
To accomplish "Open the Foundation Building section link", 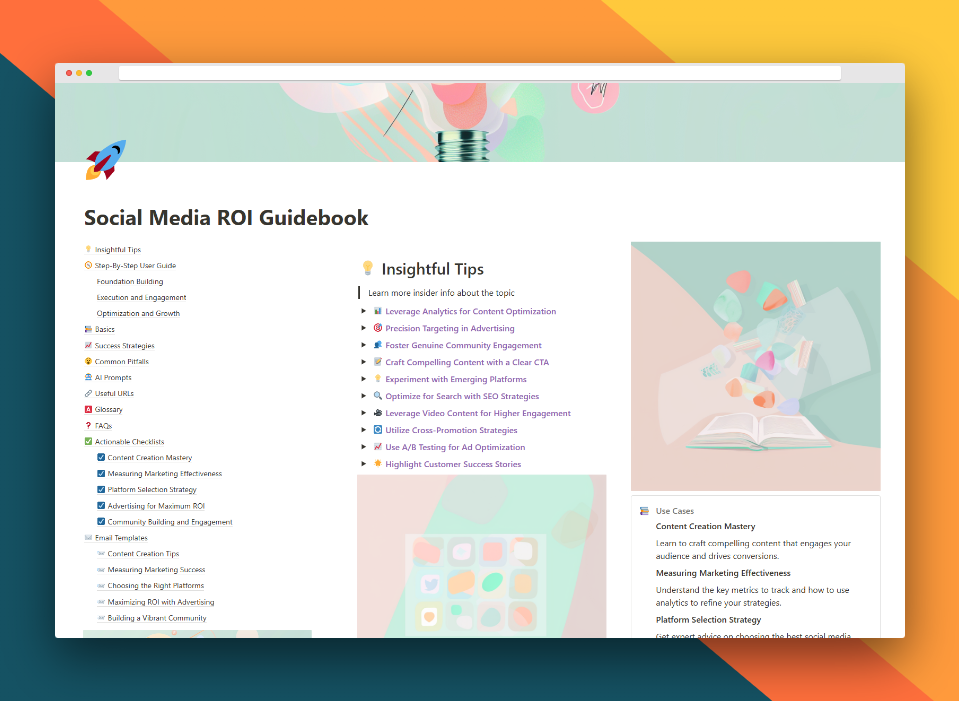I will pos(130,281).
